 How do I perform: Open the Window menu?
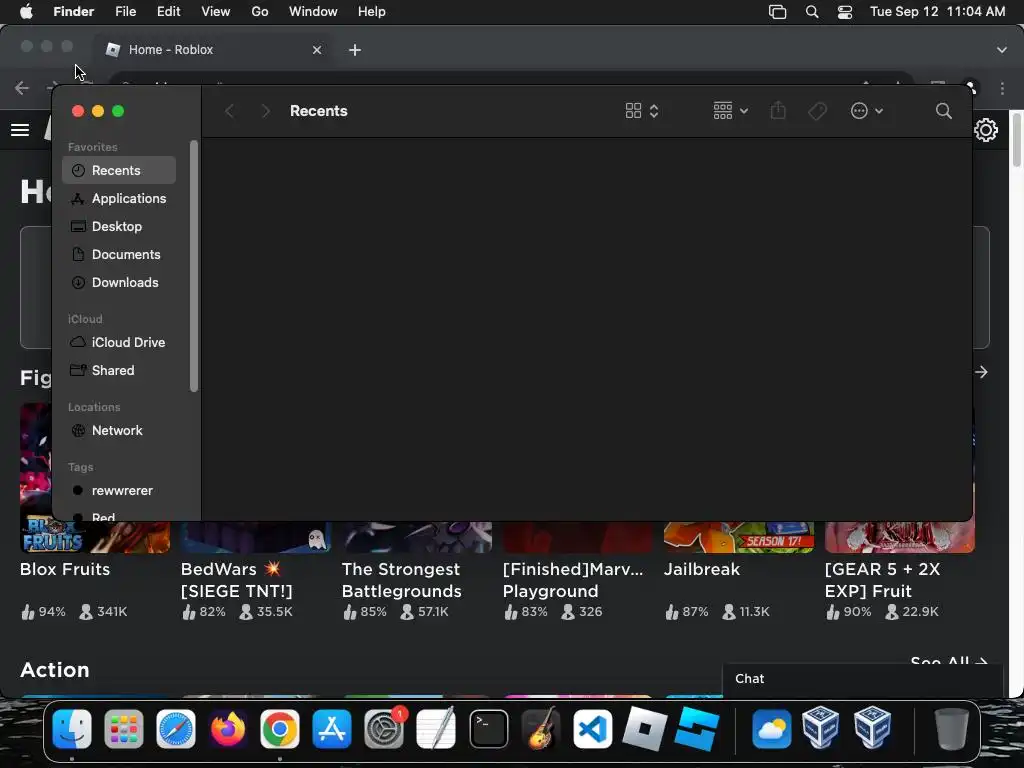[x=313, y=12]
